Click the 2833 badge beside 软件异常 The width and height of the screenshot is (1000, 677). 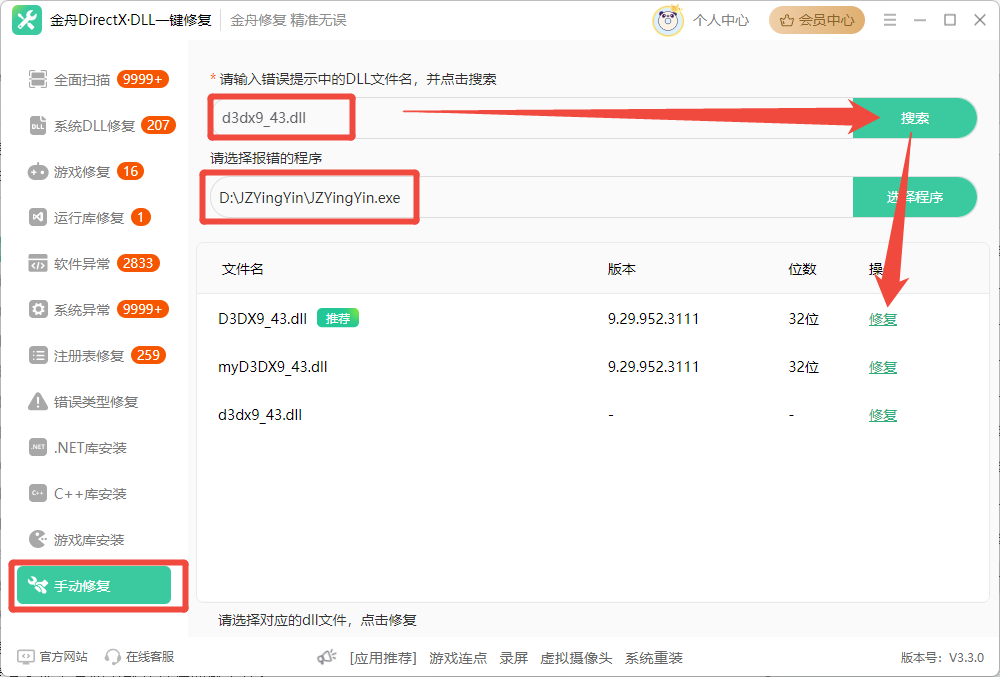point(138,263)
